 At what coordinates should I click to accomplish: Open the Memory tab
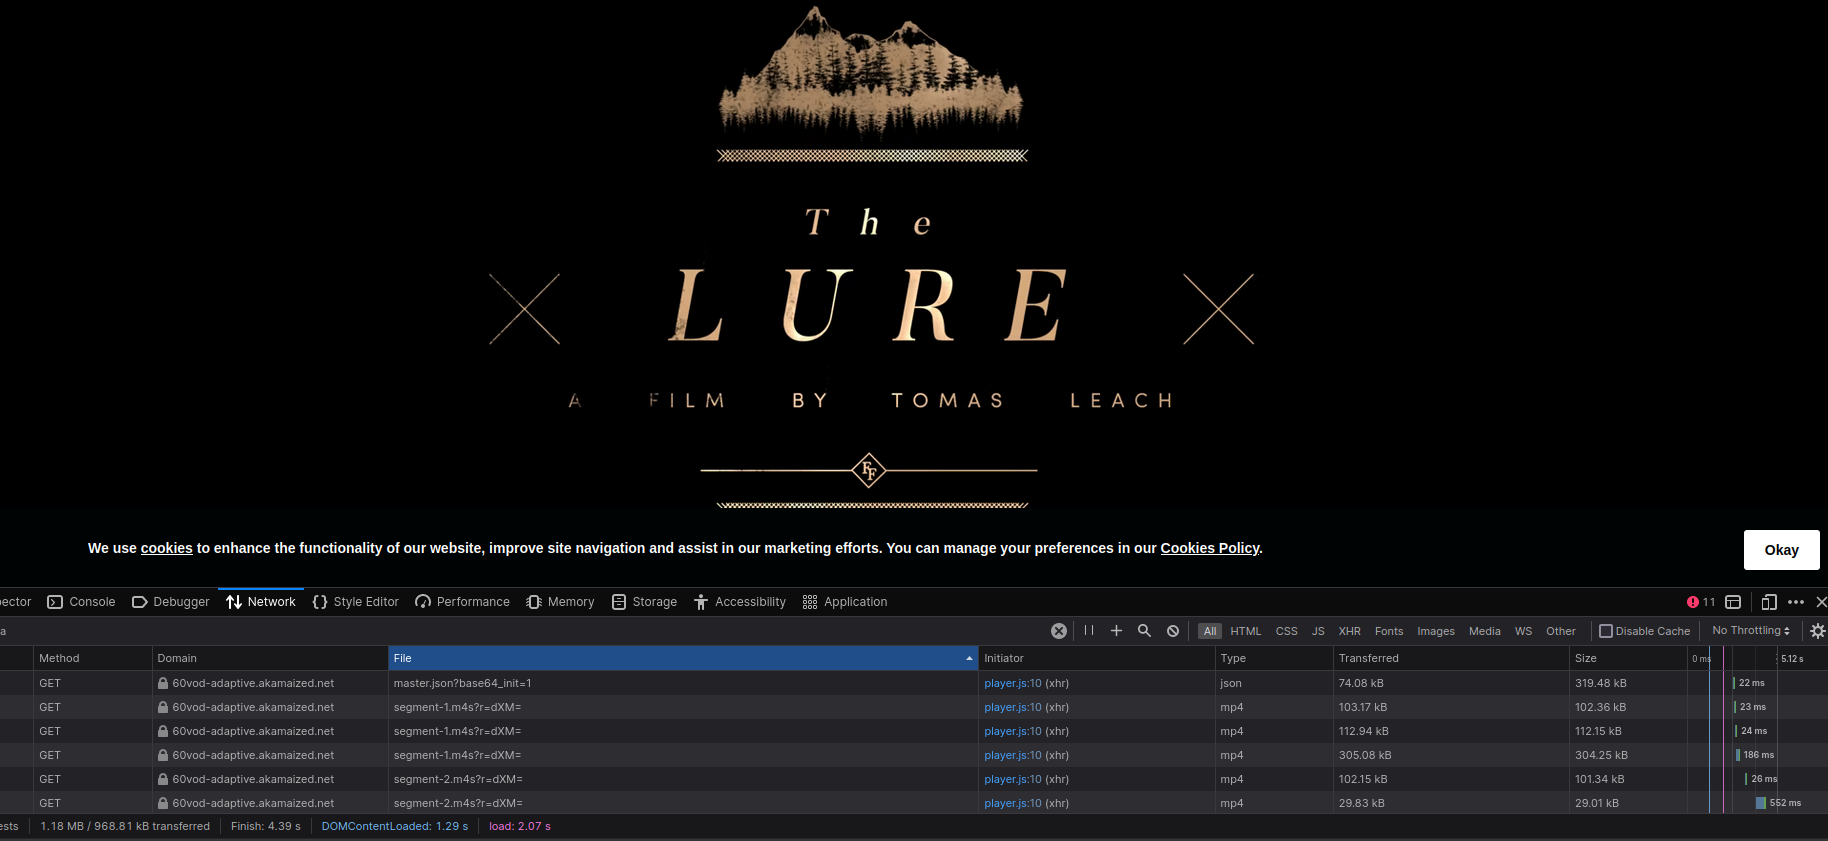pyautogui.click(x=561, y=602)
